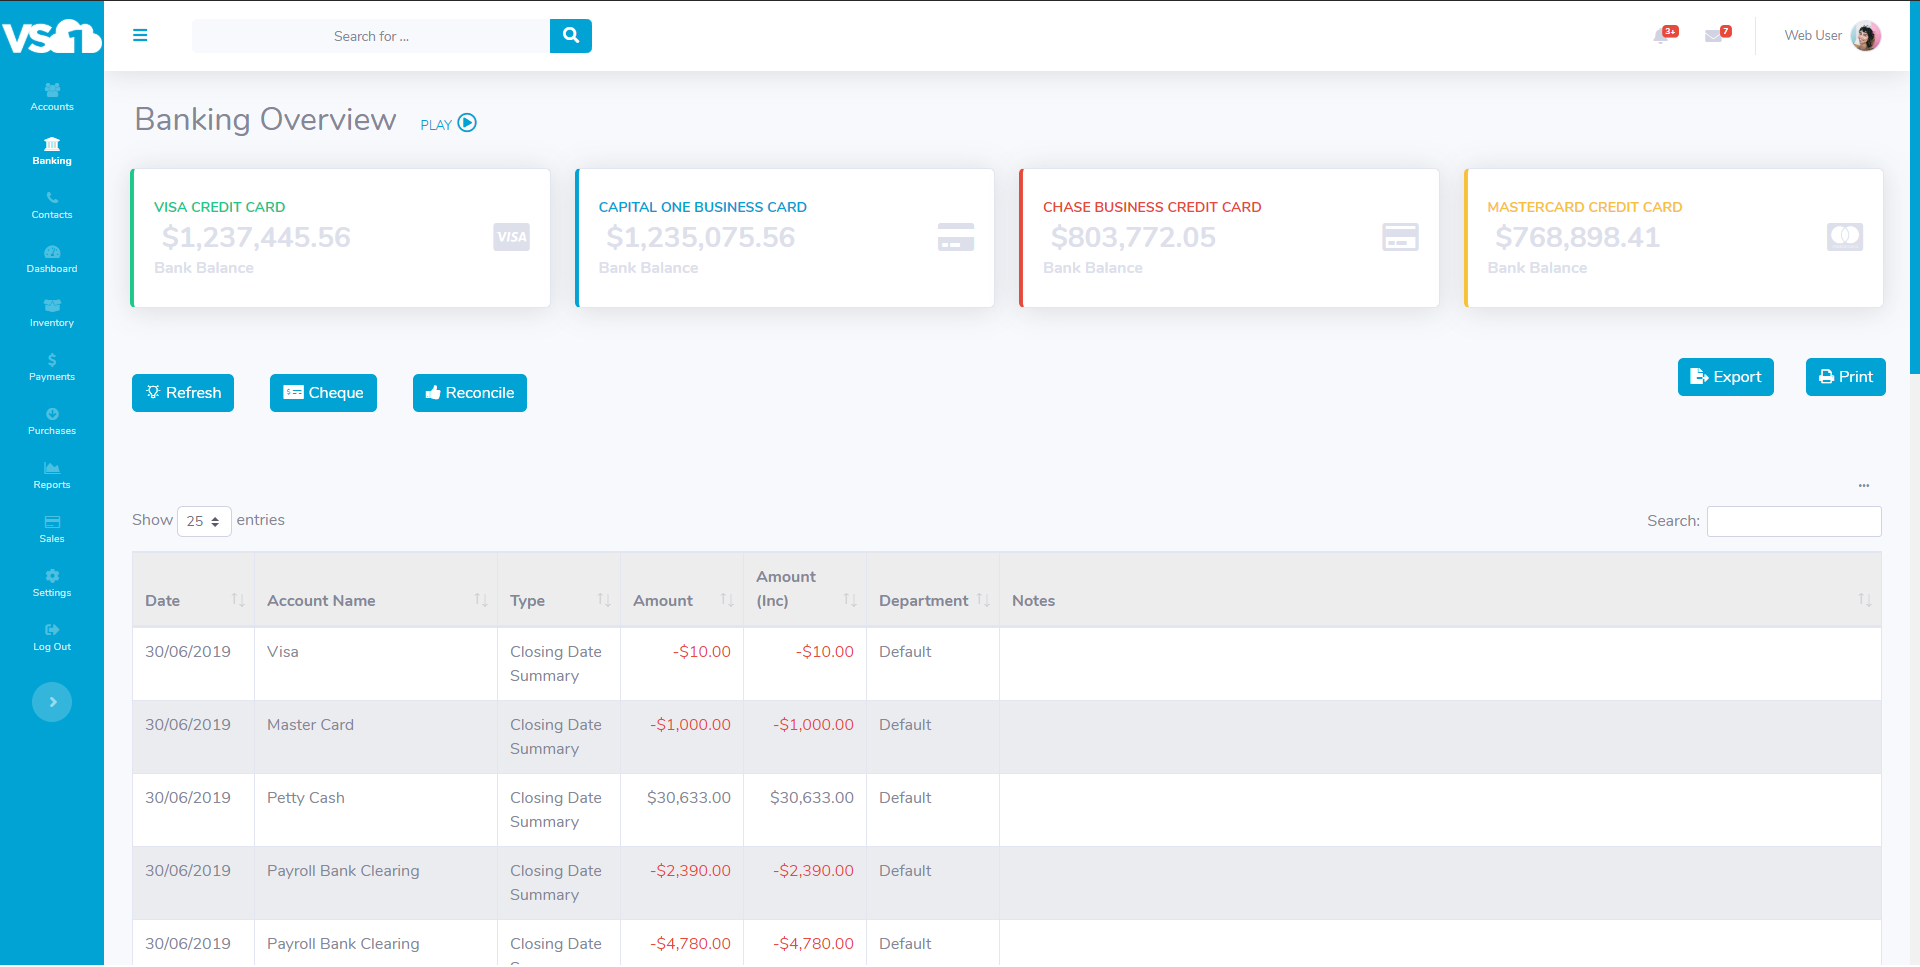Open Purchases in sidebar
1920x967 pixels.
click(52, 421)
